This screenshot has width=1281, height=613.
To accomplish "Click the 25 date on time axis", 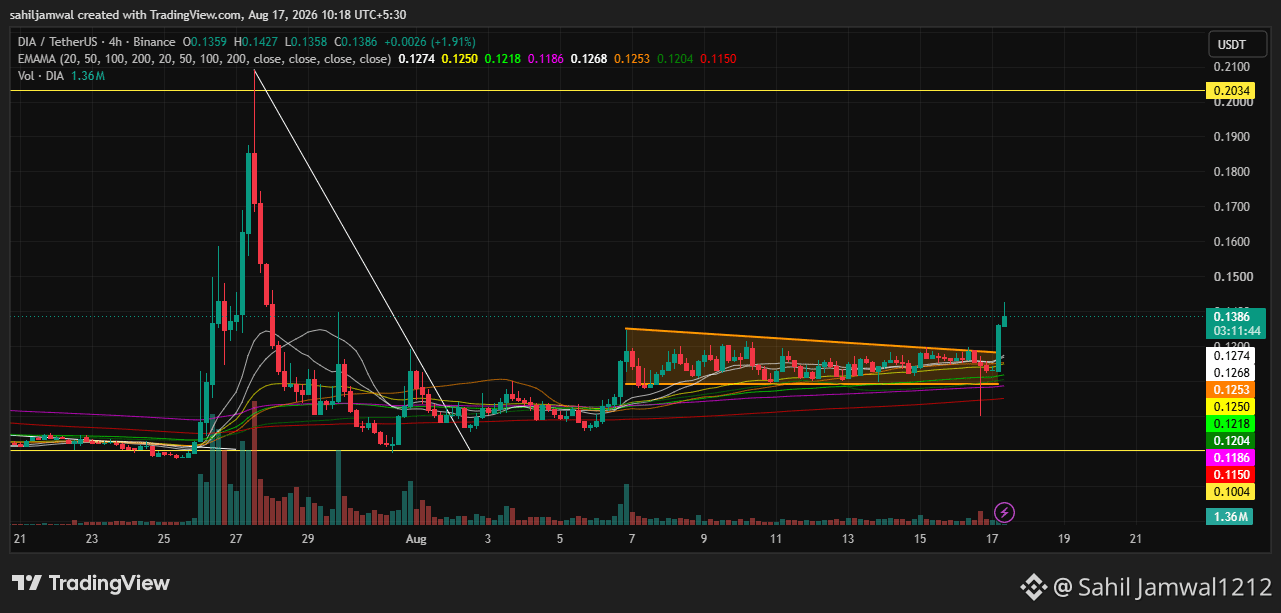I will point(164,539).
